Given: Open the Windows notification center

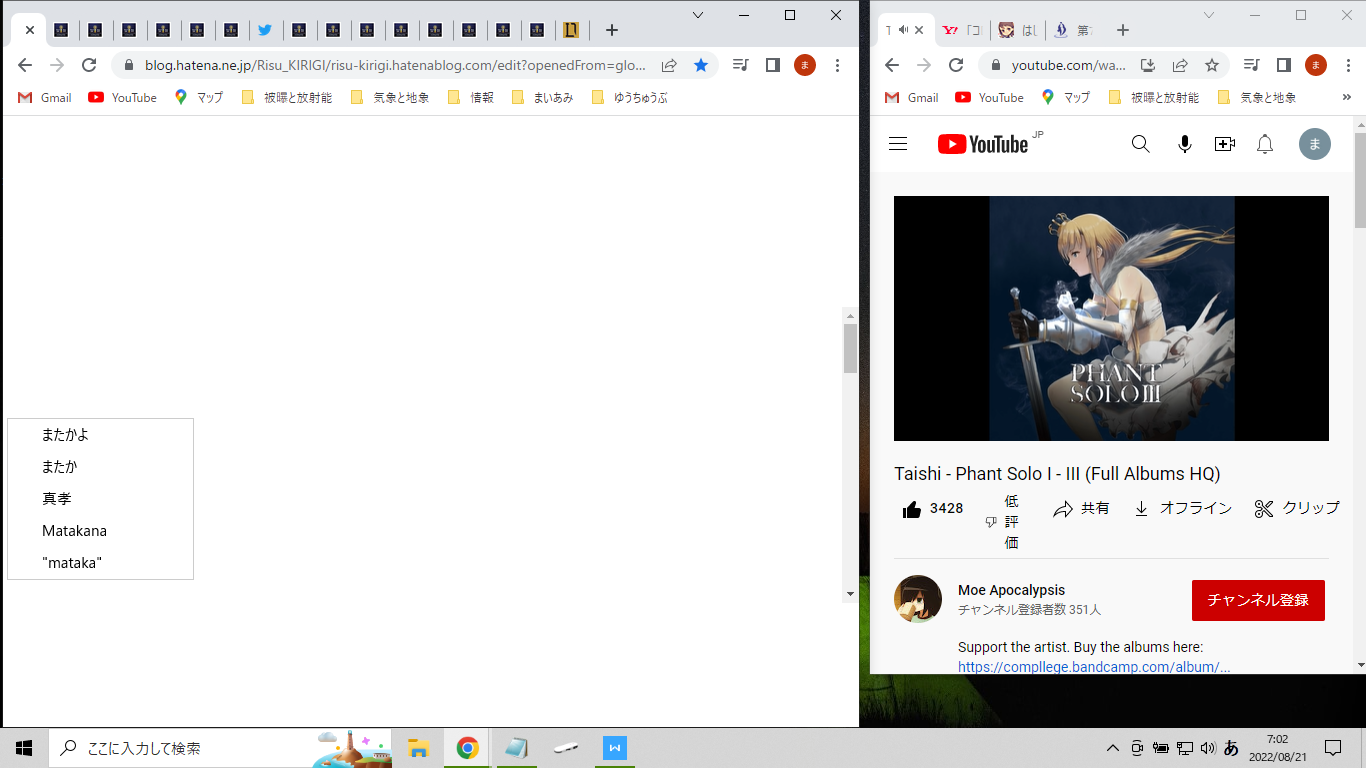Looking at the screenshot, I should (x=1333, y=748).
